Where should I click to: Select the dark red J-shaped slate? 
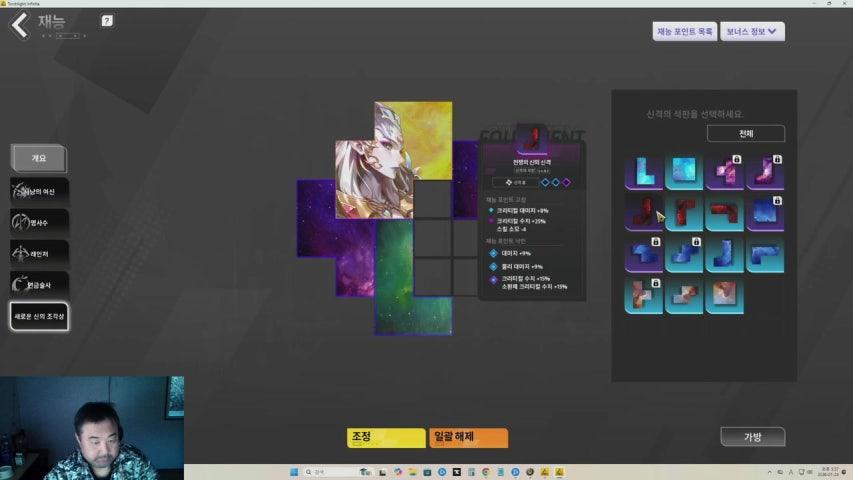click(x=644, y=213)
